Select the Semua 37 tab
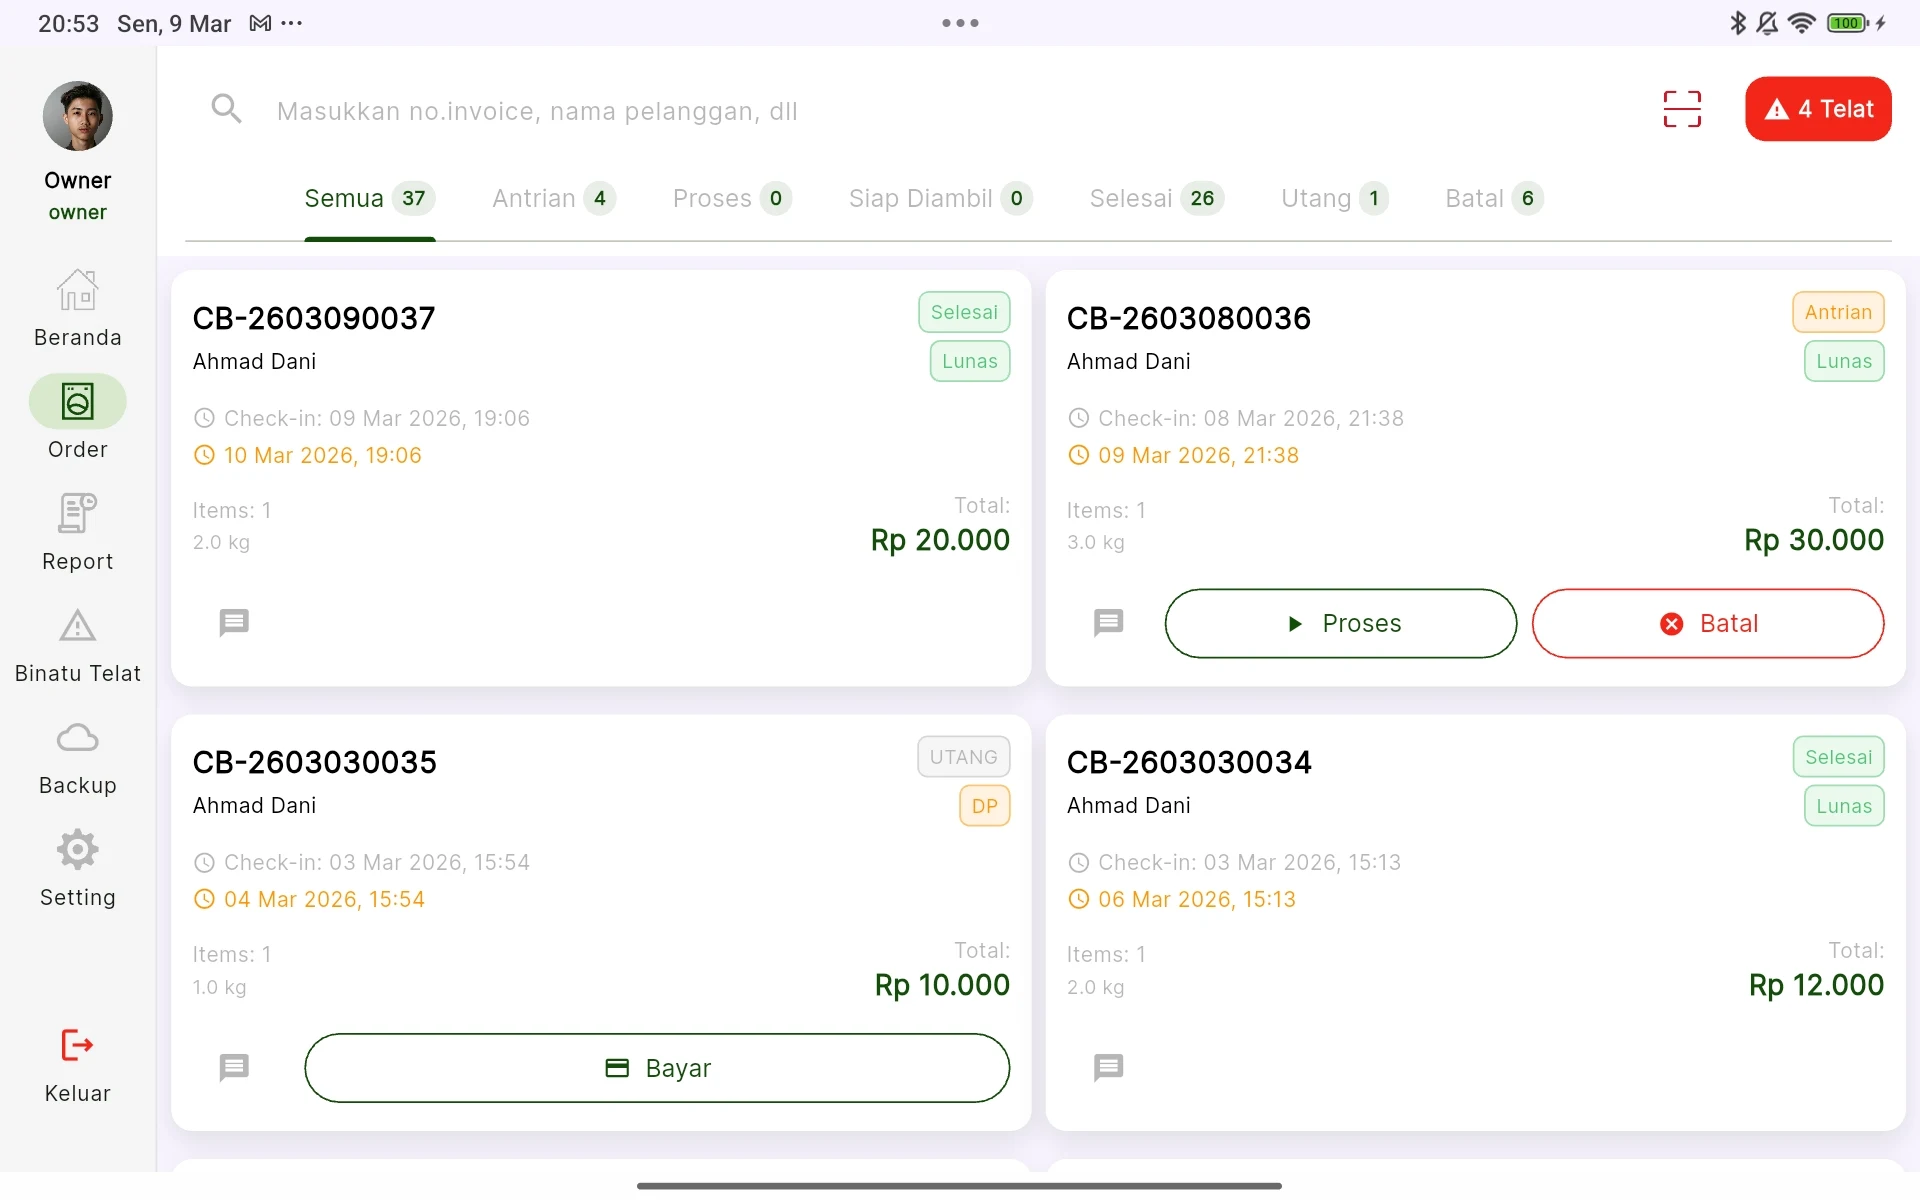 pyautogui.click(x=370, y=199)
